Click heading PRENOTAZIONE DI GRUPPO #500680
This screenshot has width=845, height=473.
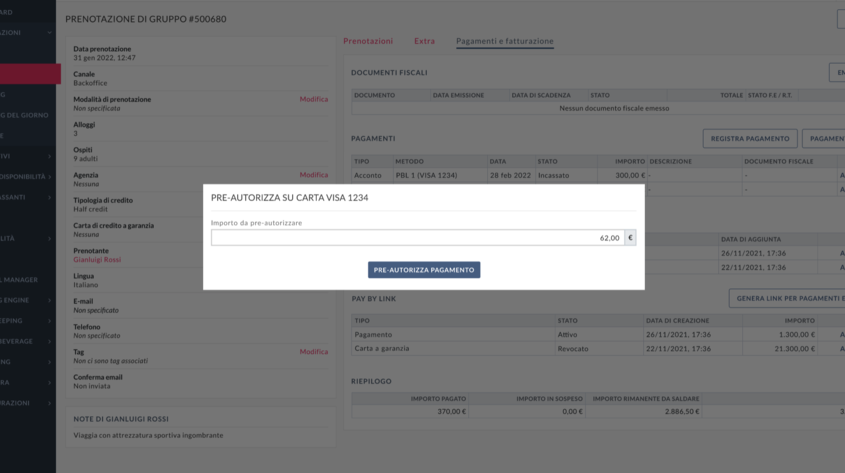[x=146, y=19]
